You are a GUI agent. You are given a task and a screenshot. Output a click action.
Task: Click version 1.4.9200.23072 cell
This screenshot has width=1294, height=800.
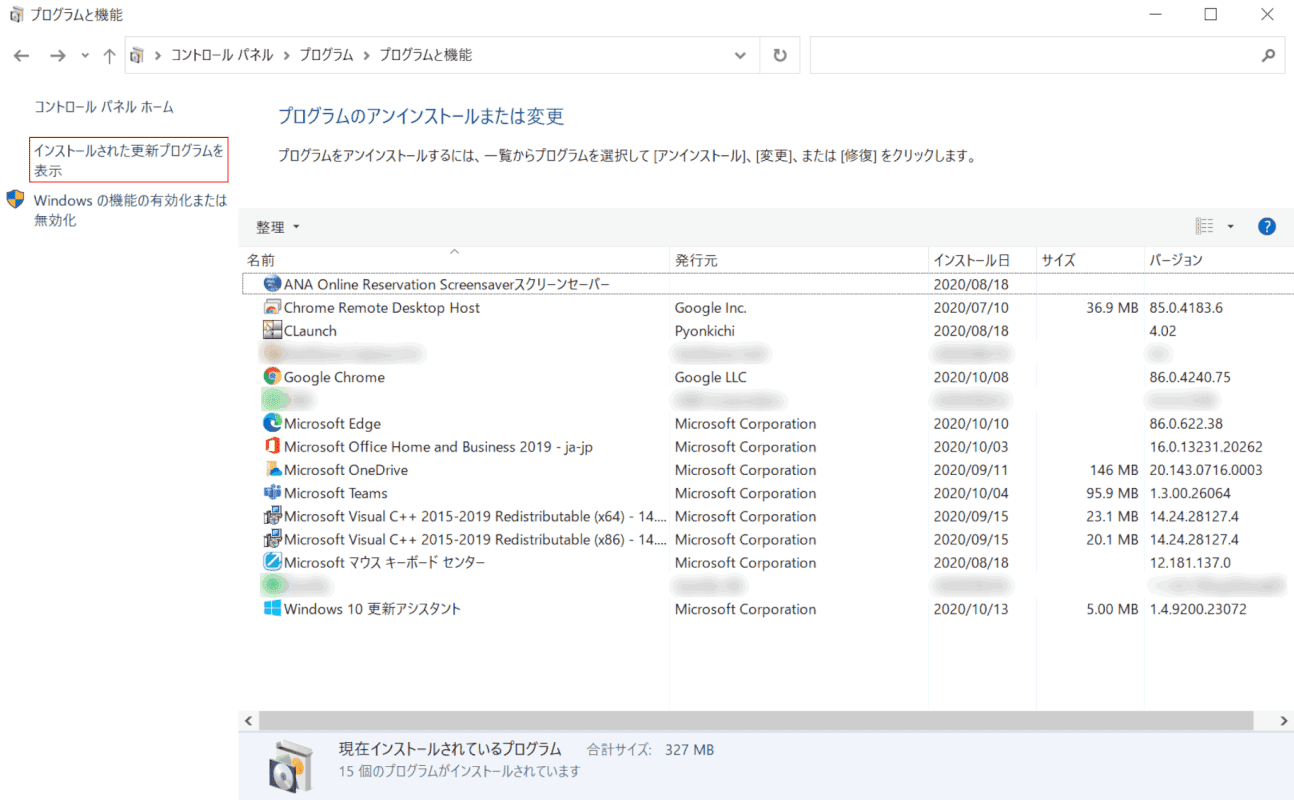pyautogui.click(x=1198, y=609)
